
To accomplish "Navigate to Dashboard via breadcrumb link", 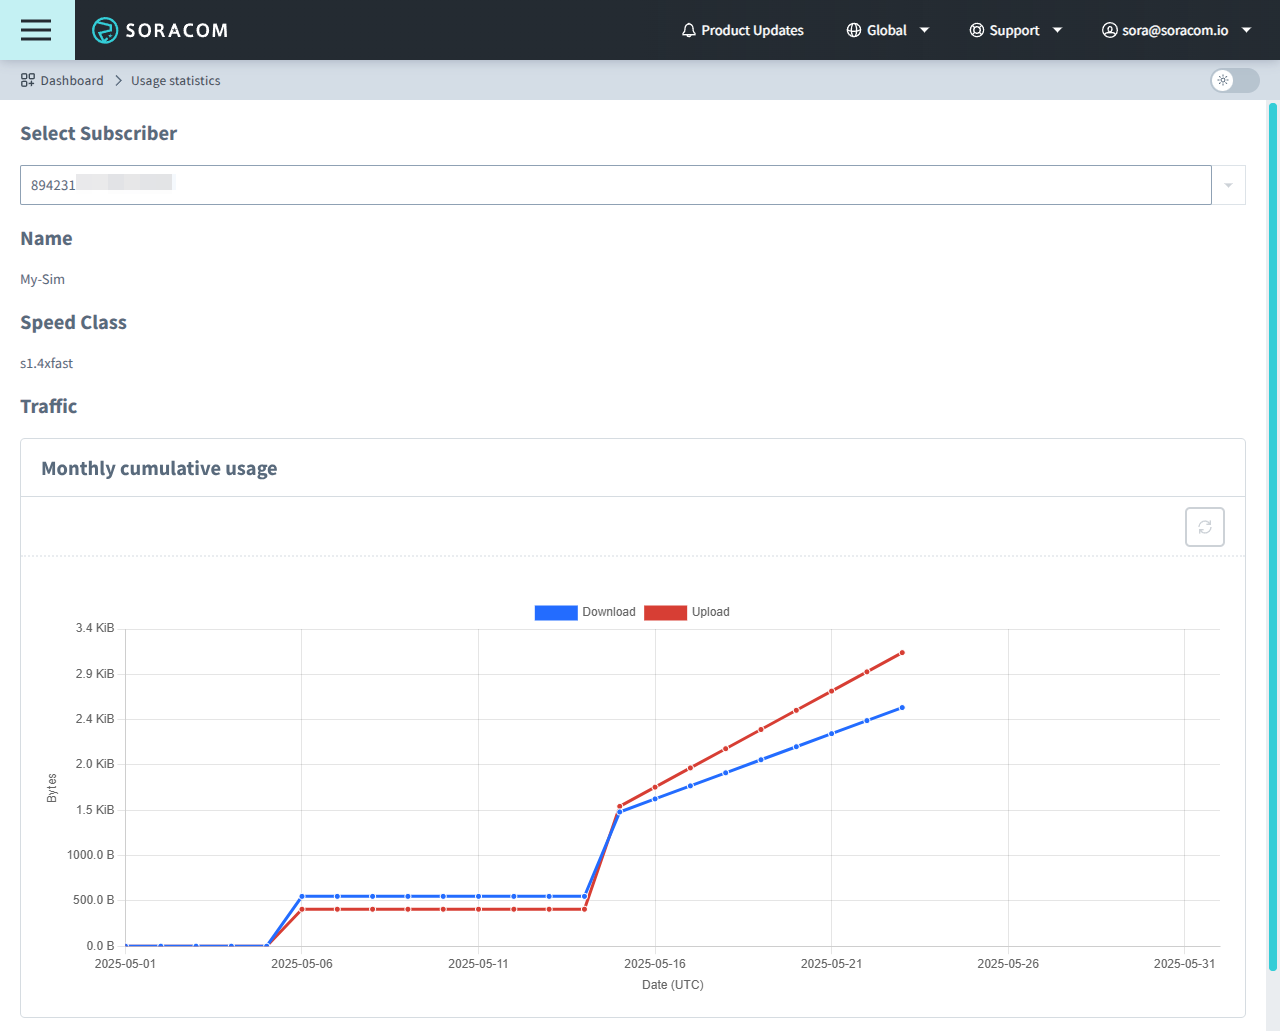I will pos(72,80).
